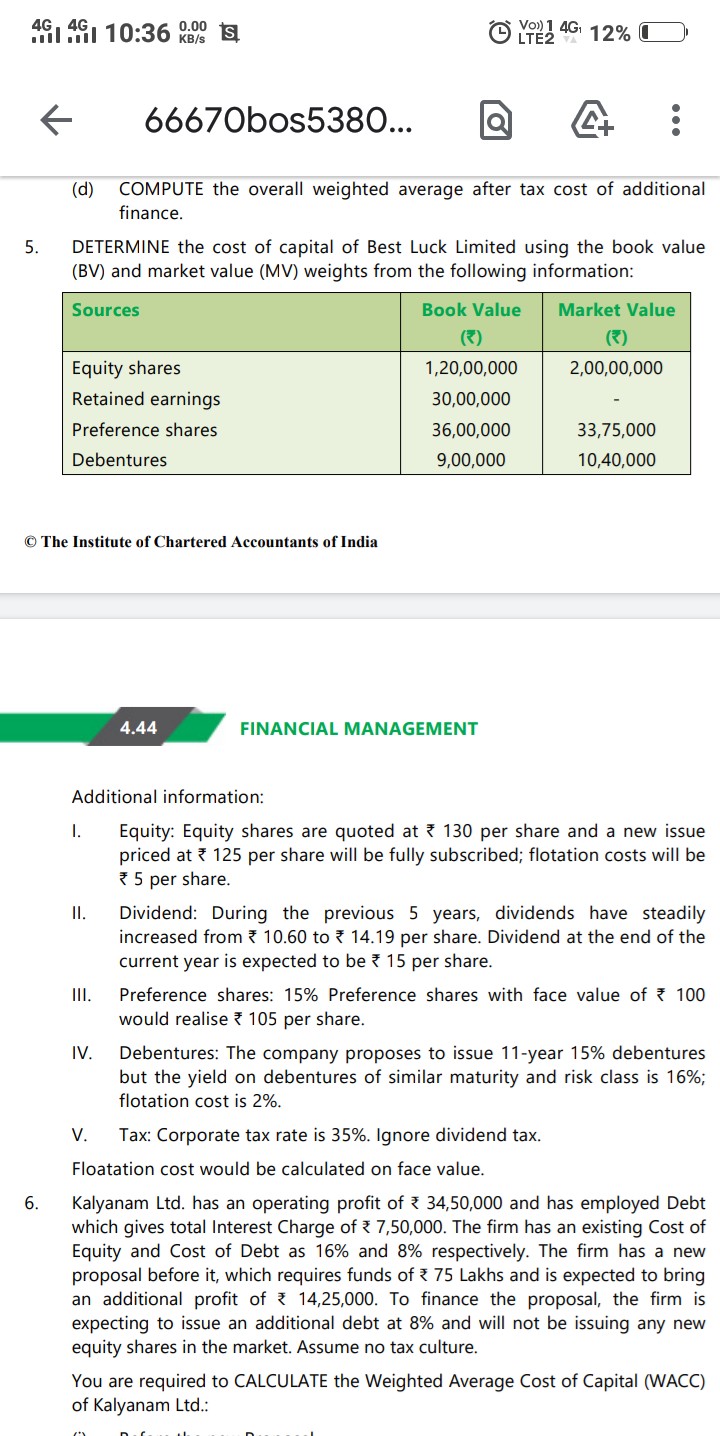Open the three-dot more options menu
720x1436 pixels.
point(676,121)
